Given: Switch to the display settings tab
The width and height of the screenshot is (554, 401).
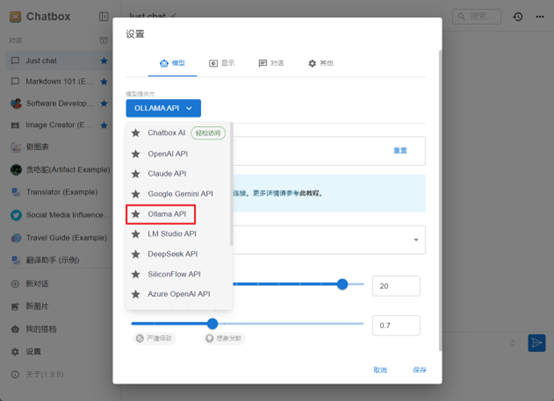Looking at the screenshot, I should point(222,63).
